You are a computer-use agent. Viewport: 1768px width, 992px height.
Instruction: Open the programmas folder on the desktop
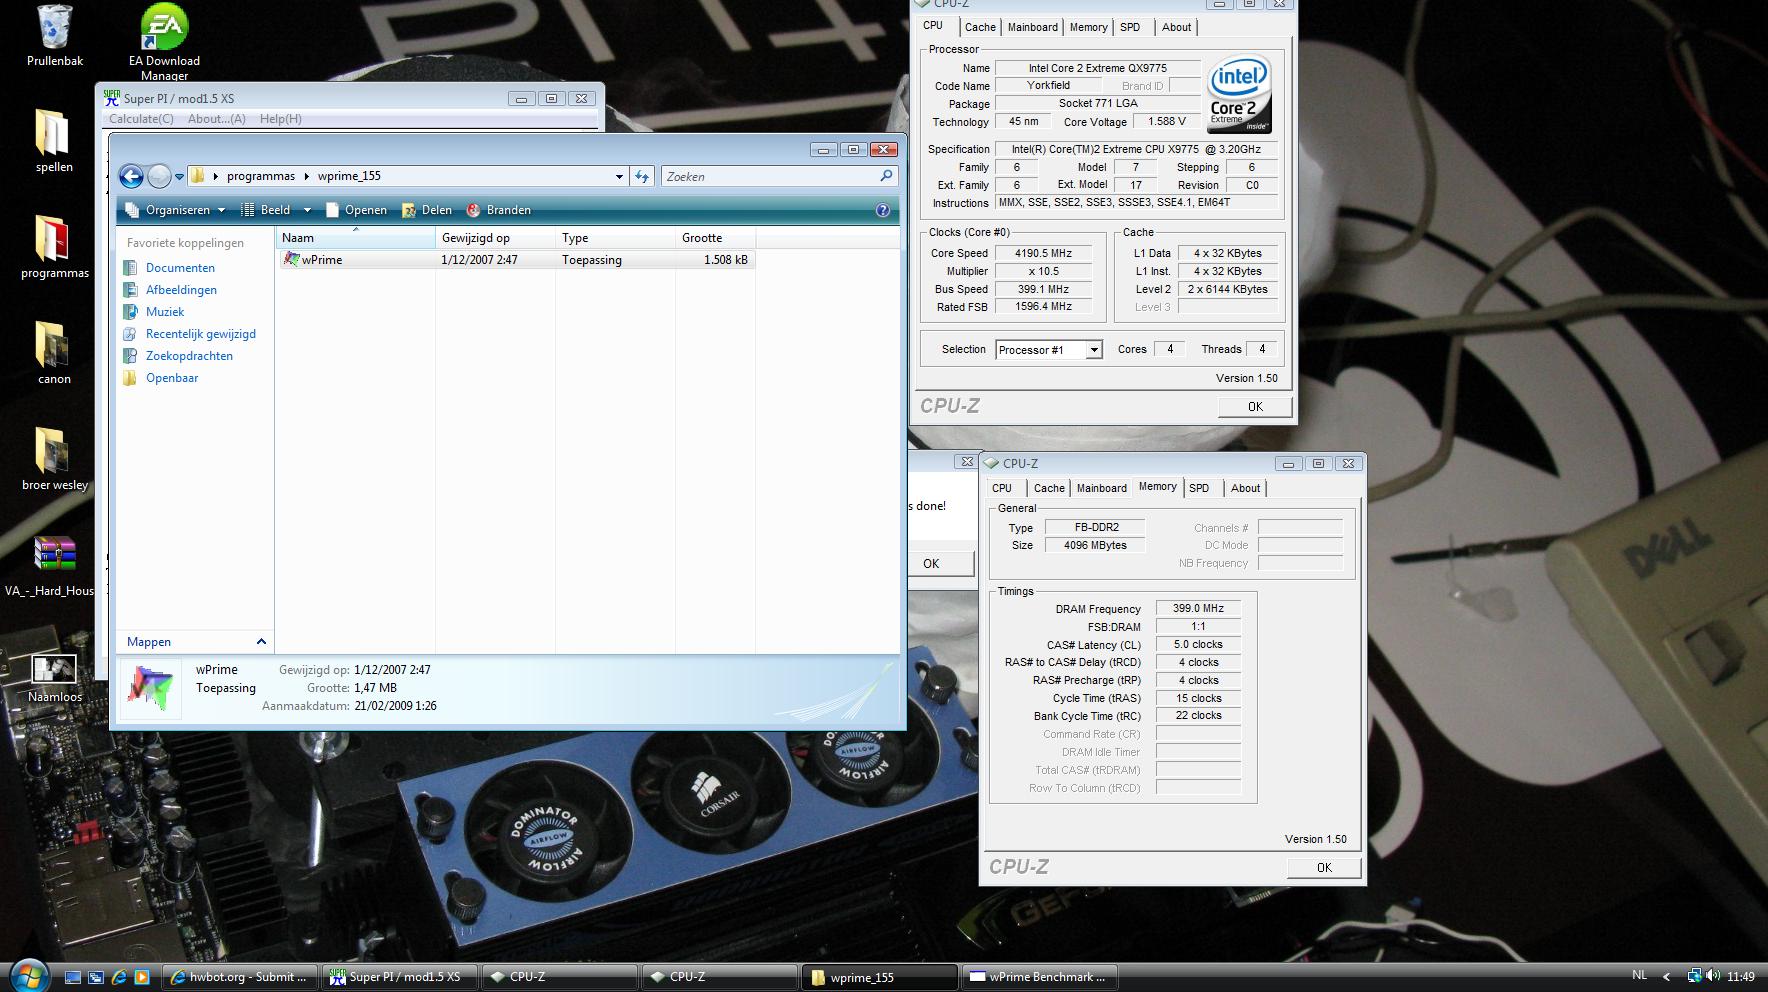(x=53, y=238)
